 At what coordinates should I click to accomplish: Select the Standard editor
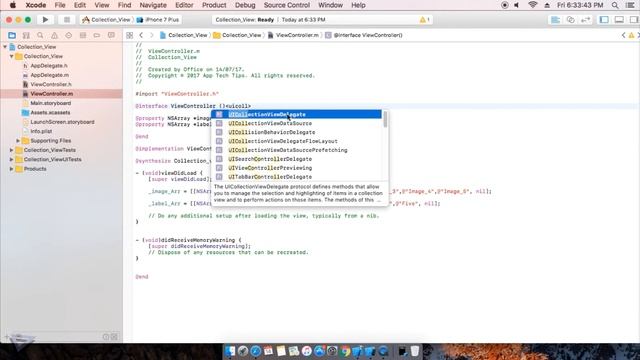pyautogui.click(x=556, y=20)
